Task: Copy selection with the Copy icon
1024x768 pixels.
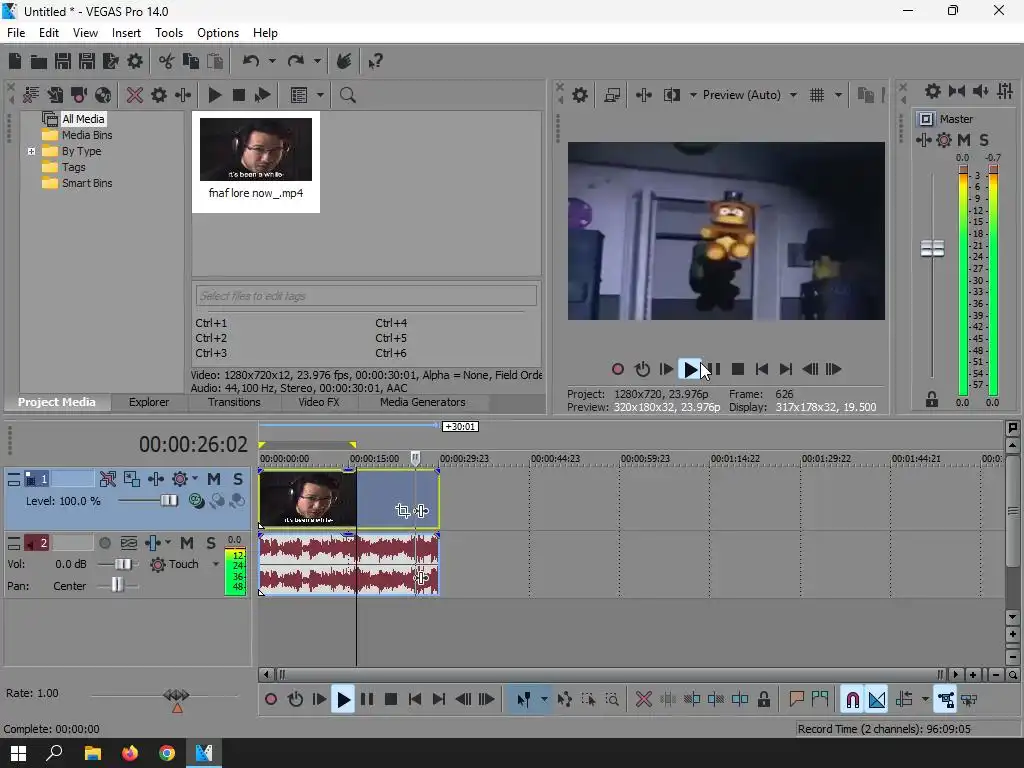Action: tap(191, 61)
